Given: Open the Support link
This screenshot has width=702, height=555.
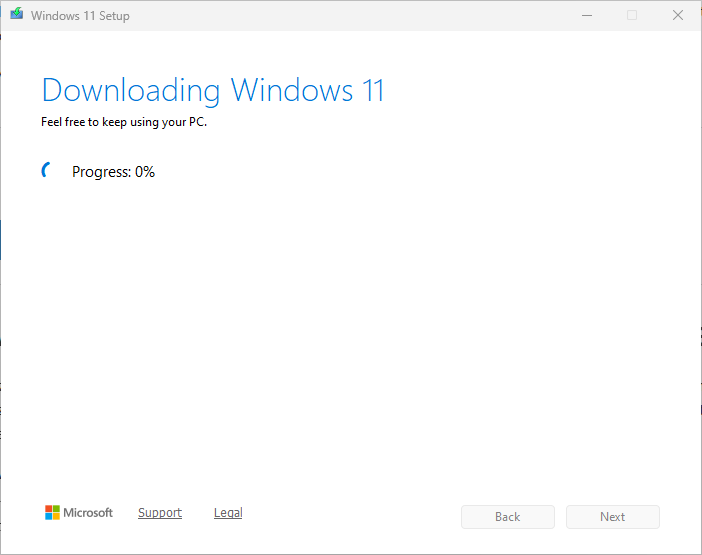Looking at the screenshot, I should click(160, 512).
